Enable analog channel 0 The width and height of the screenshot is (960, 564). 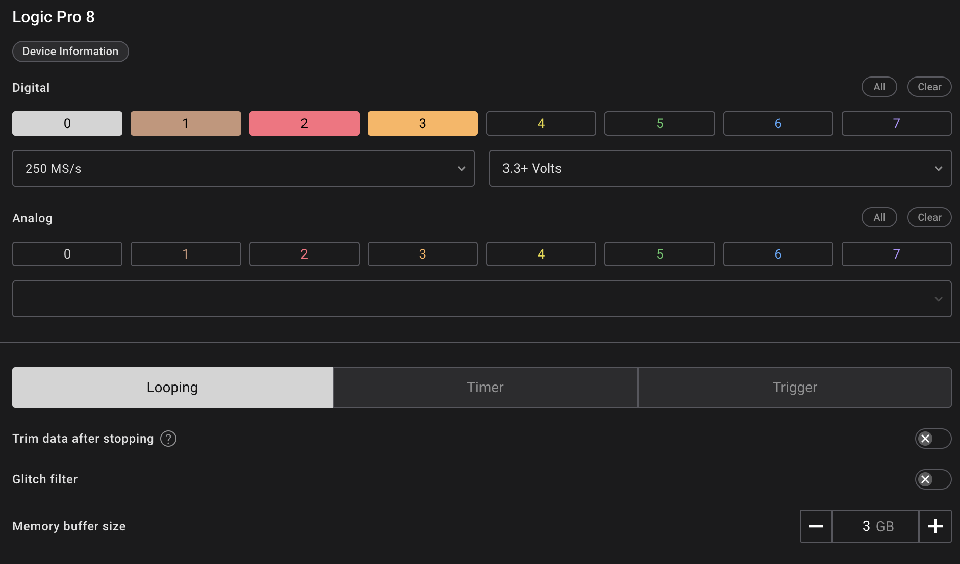(x=67, y=254)
